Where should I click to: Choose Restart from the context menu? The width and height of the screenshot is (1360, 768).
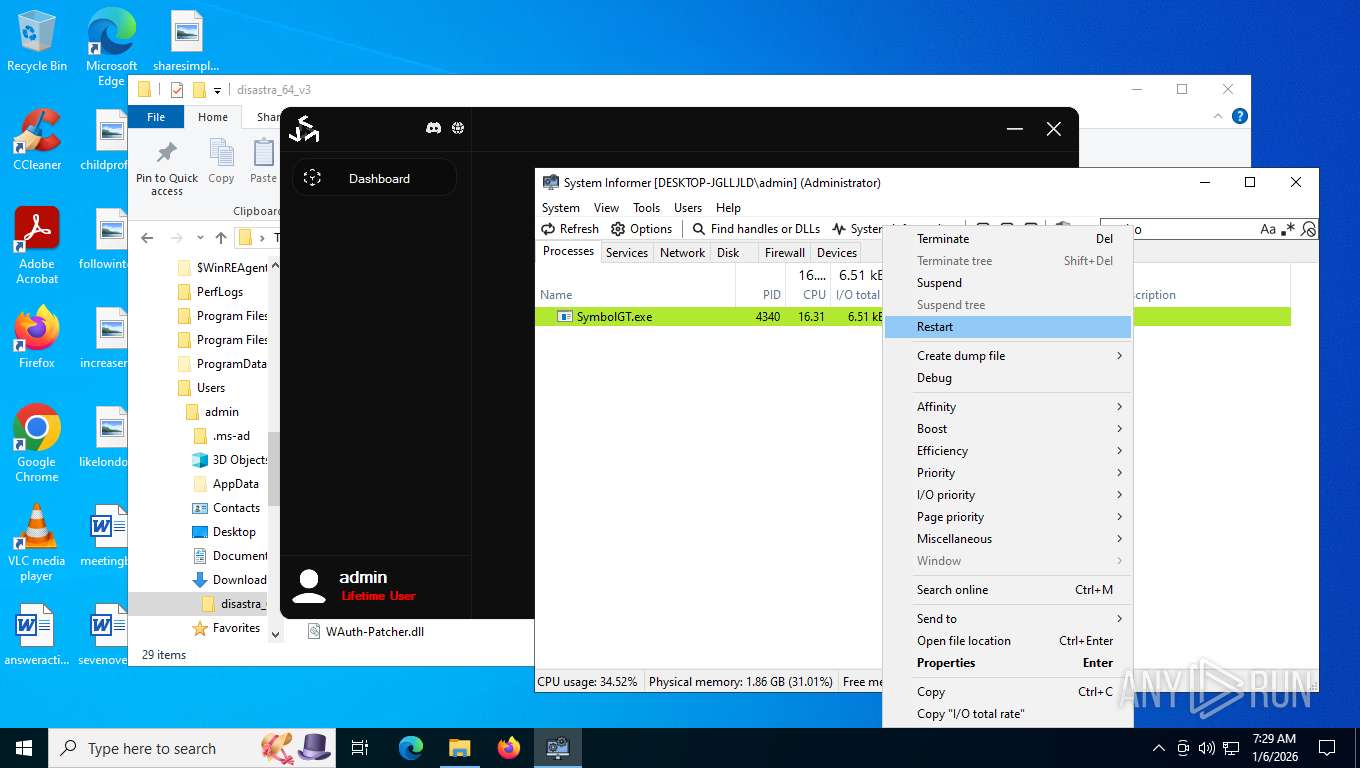tap(1008, 327)
